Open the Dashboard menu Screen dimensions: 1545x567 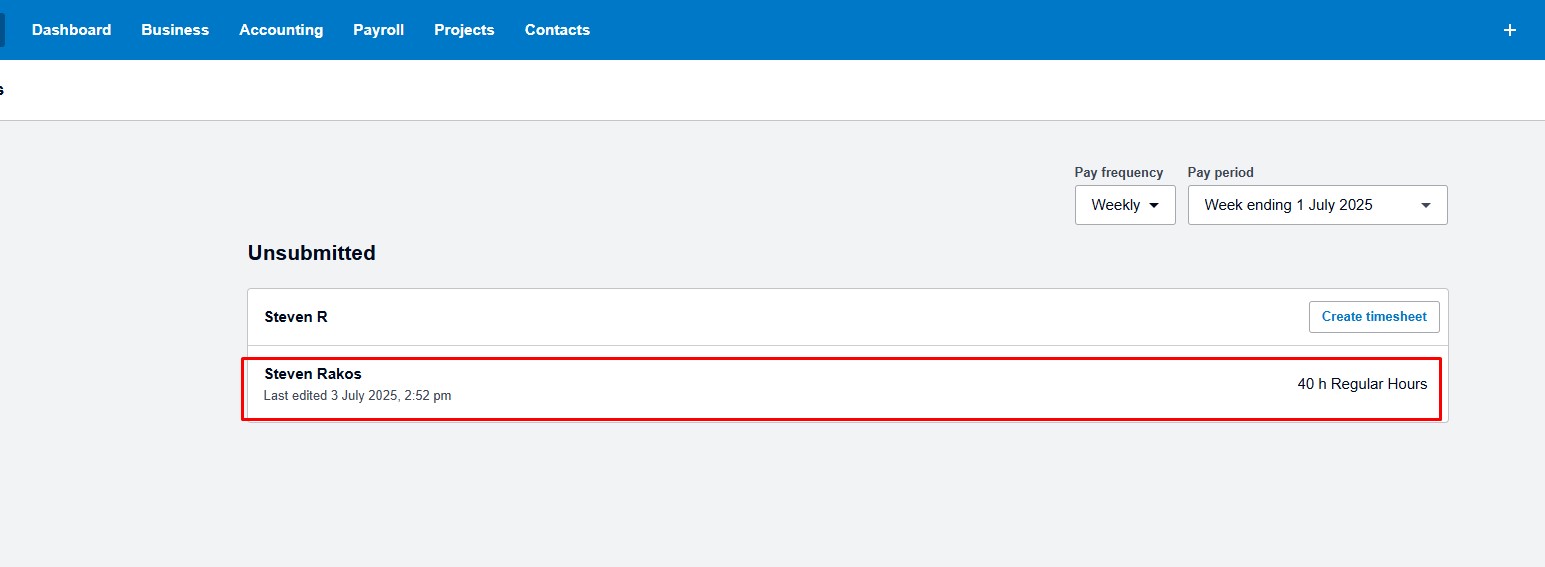pos(71,30)
